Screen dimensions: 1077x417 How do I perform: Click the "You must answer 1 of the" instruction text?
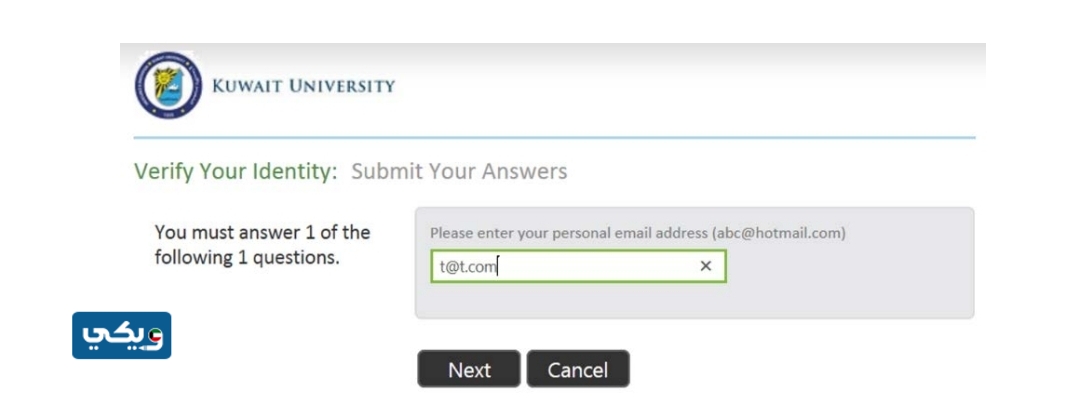point(262,233)
